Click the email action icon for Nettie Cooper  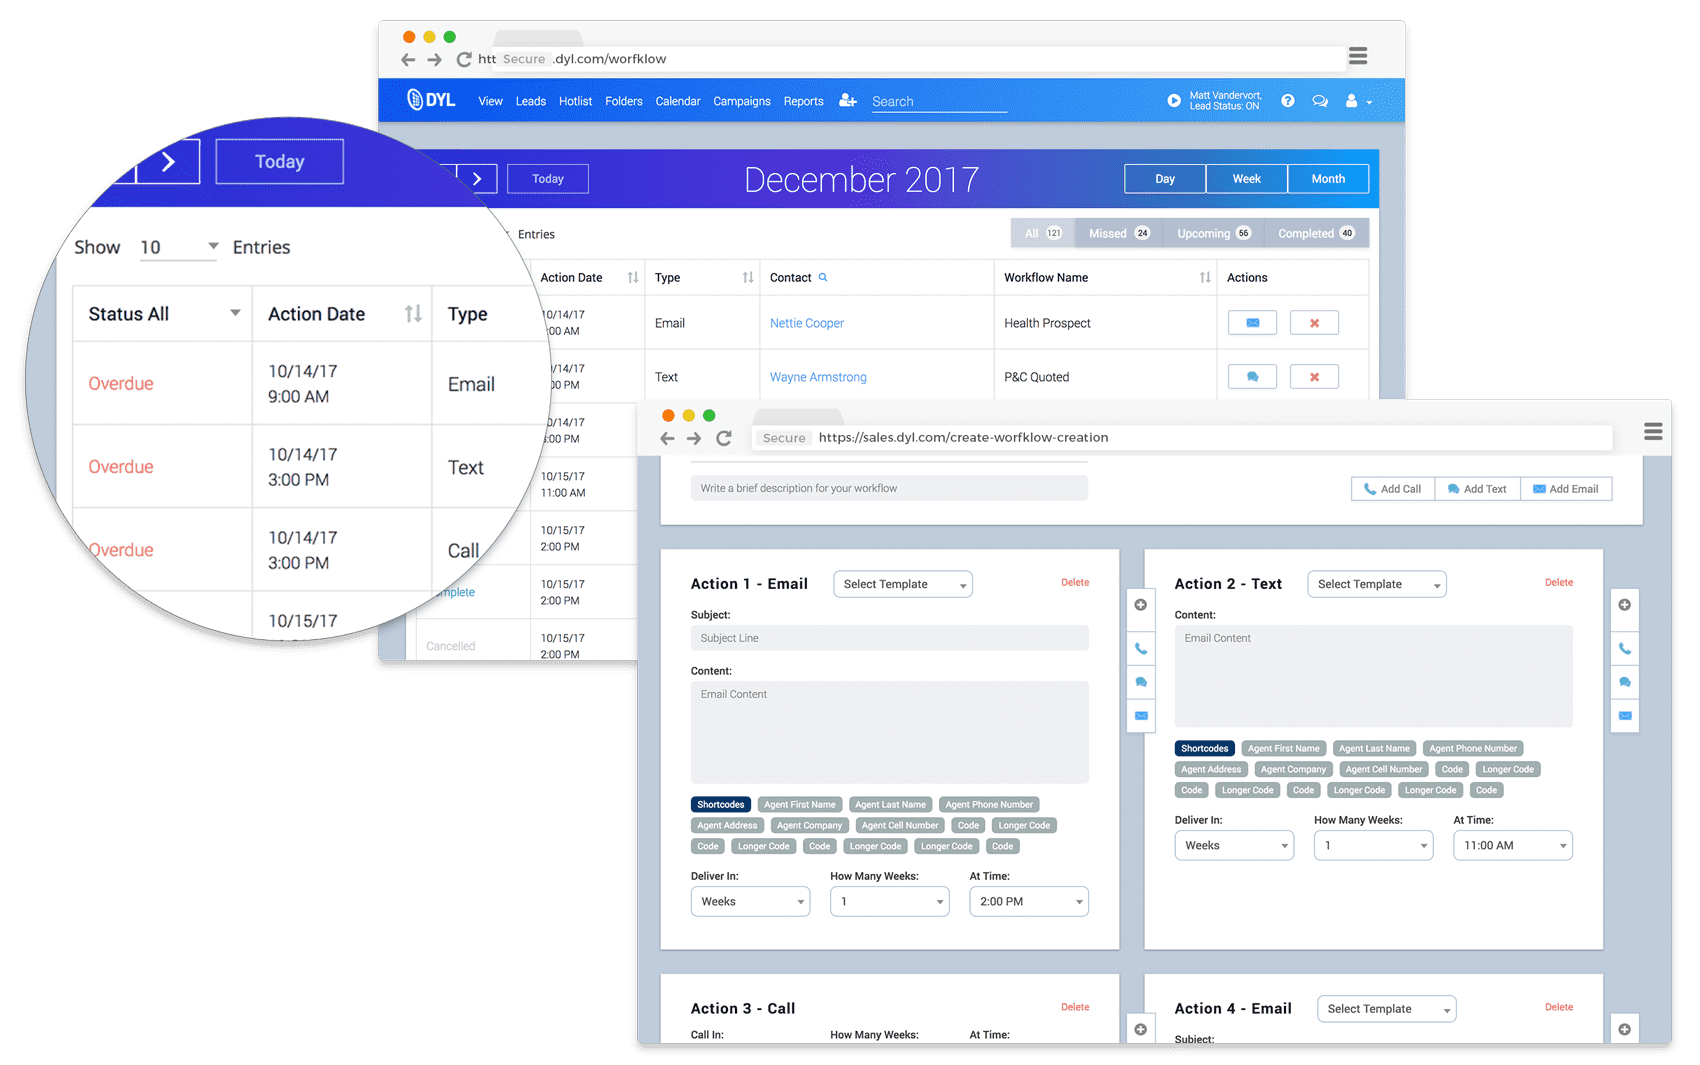pyautogui.click(x=1252, y=323)
